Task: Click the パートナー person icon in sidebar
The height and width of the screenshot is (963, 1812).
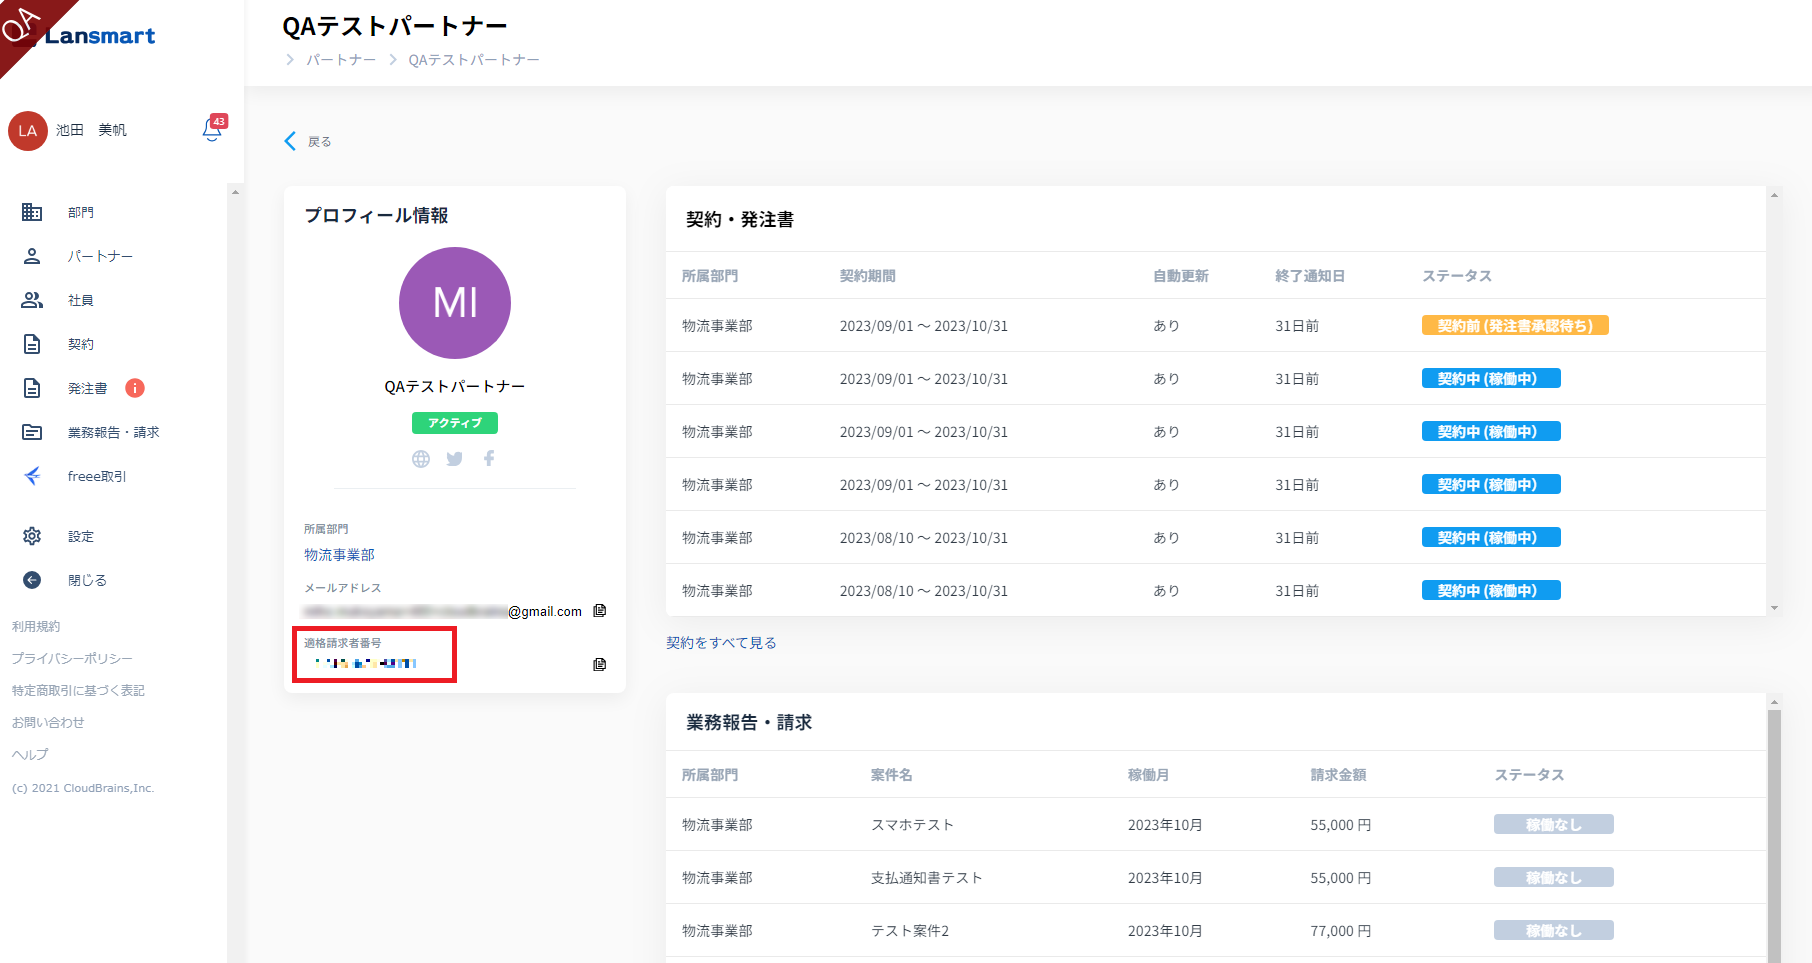Action: [32, 256]
